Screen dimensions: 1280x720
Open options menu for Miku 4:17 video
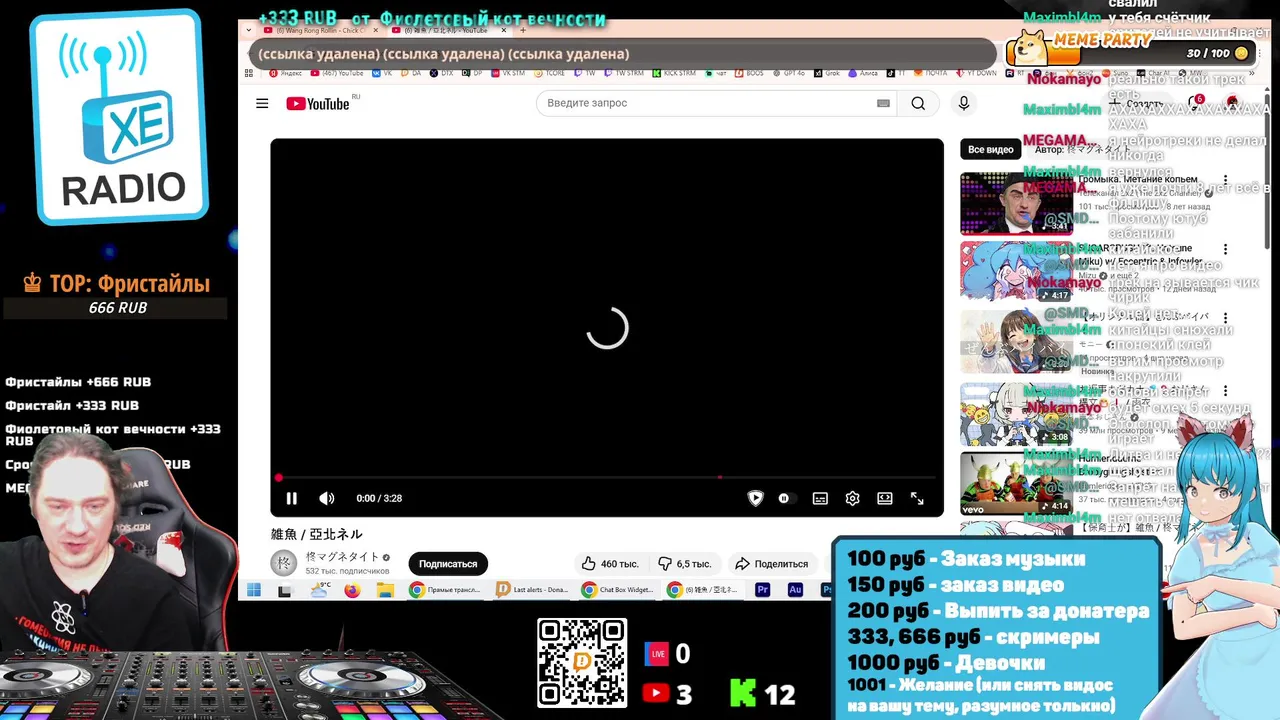1225,250
